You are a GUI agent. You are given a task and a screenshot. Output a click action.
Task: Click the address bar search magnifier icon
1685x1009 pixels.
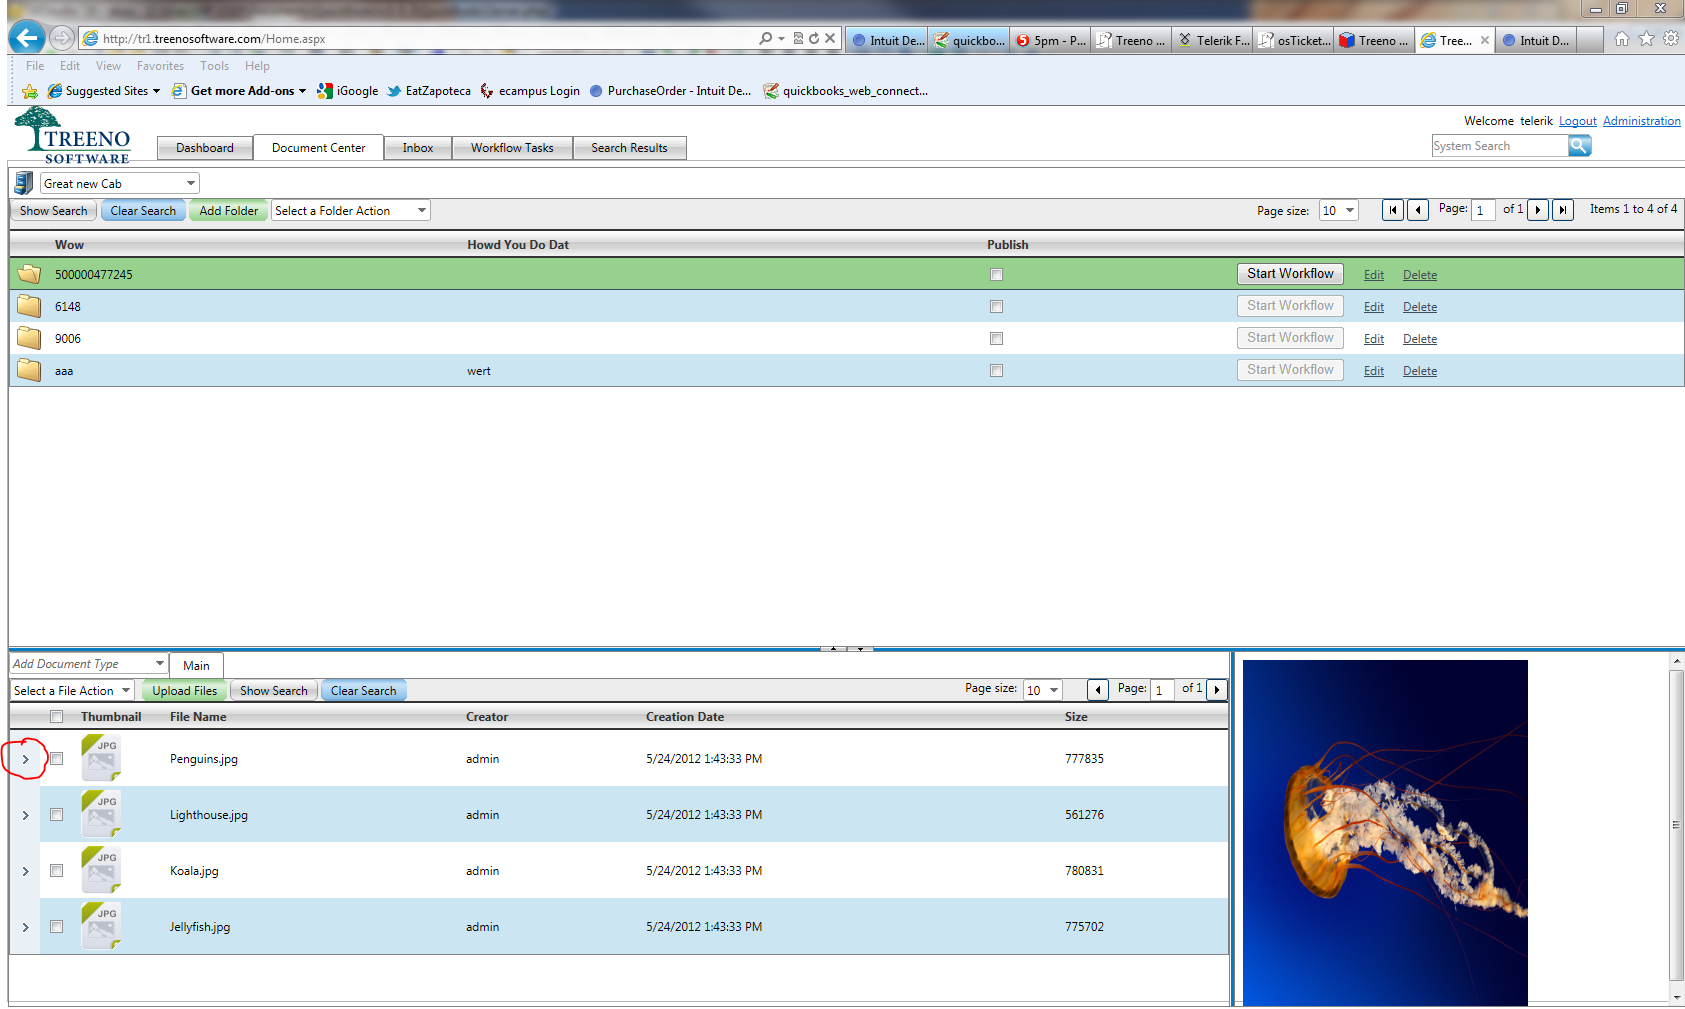pos(765,38)
